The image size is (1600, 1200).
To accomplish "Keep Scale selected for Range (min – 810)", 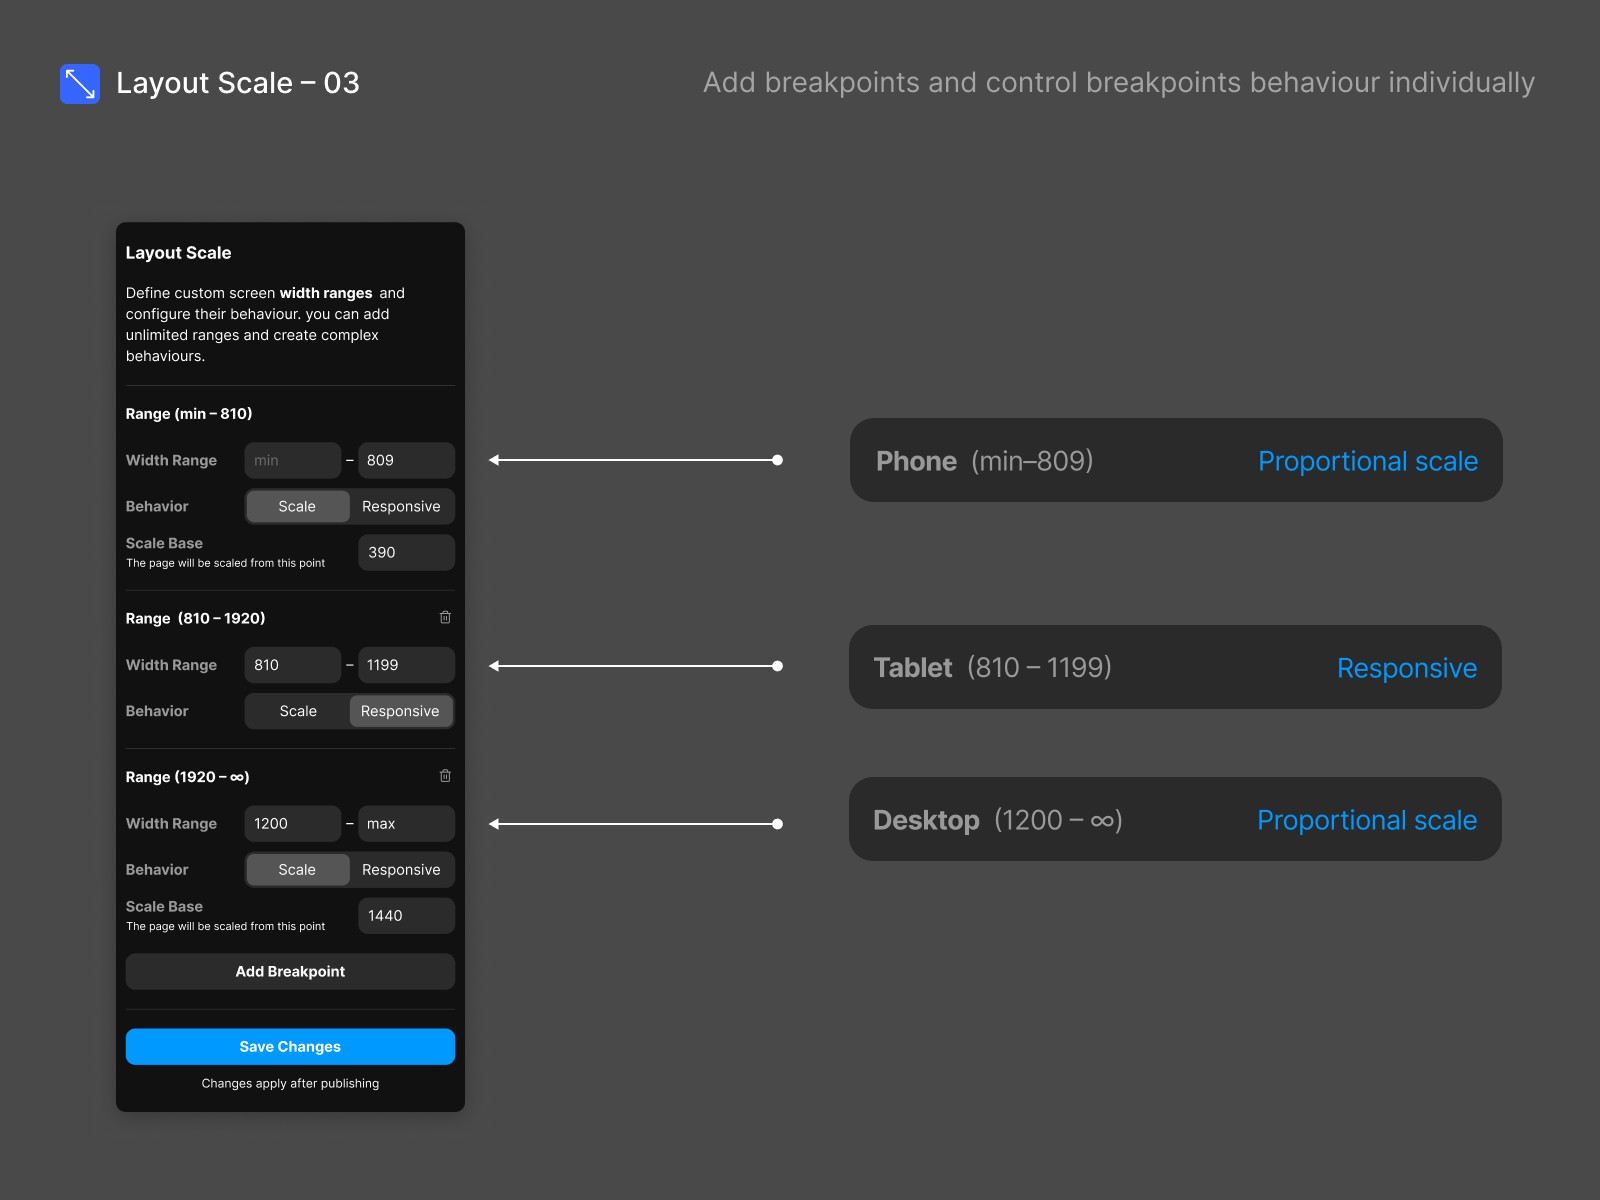I will (x=297, y=506).
